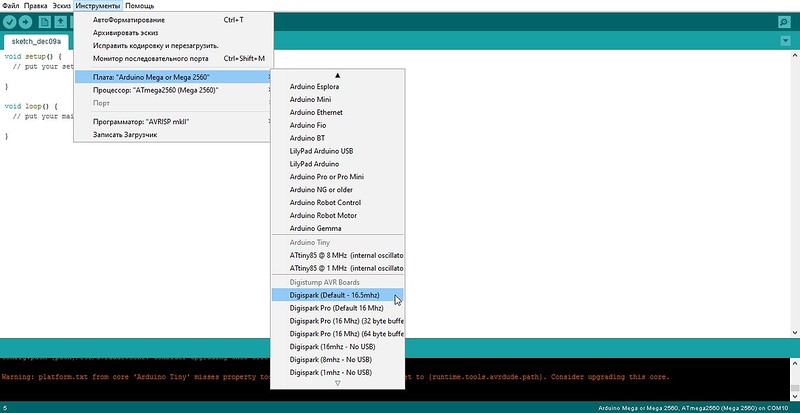The image size is (800, 413).
Task: Select Digispark Pro 32 byte buffer
Action: pos(337,321)
